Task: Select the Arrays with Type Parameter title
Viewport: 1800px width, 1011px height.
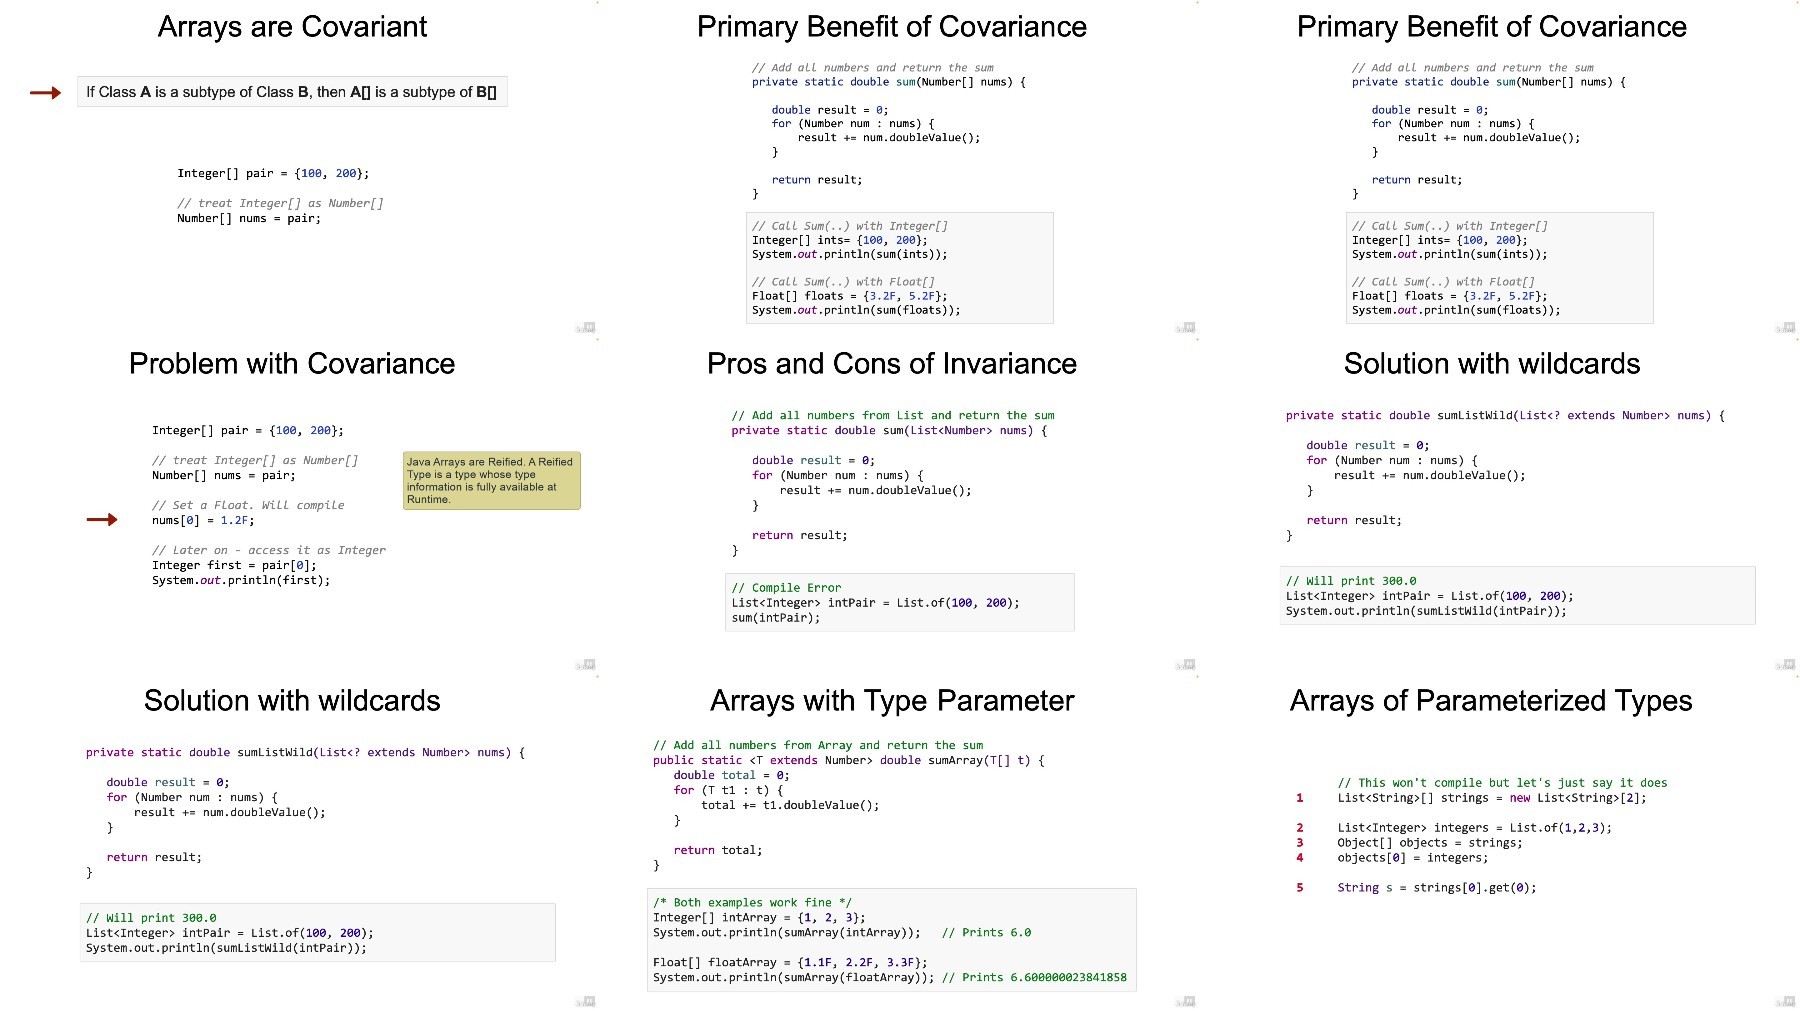Action: [892, 701]
